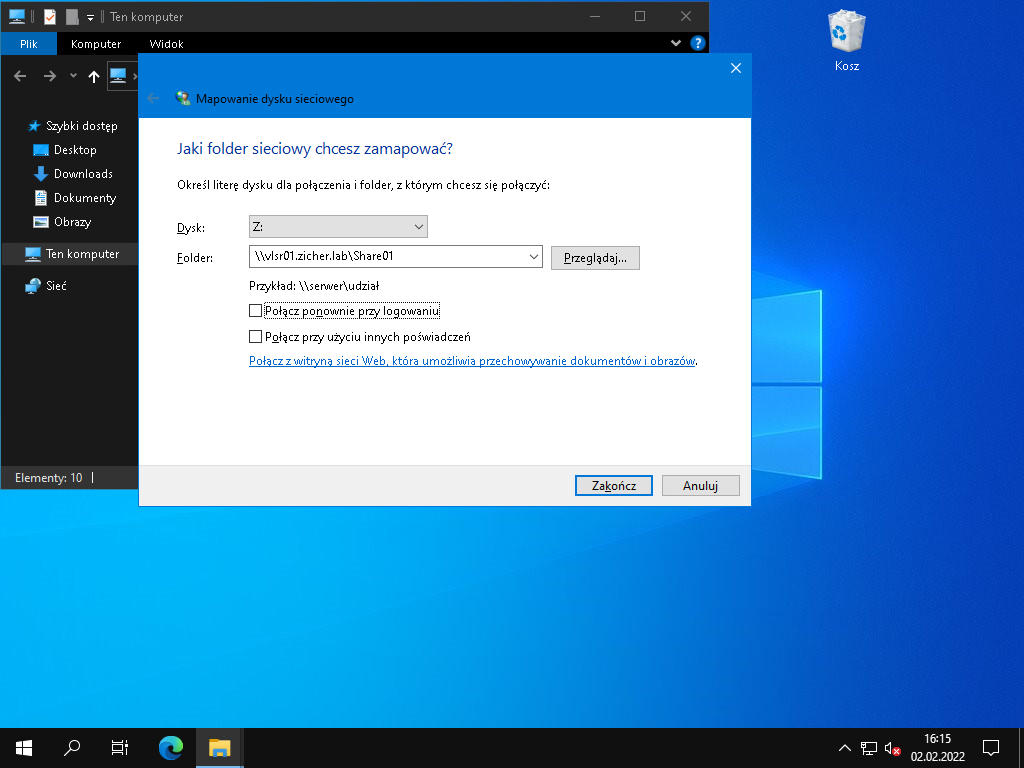Click the Windows Start button
The width and height of the screenshot is (1024, 768).
pos(24,747)
